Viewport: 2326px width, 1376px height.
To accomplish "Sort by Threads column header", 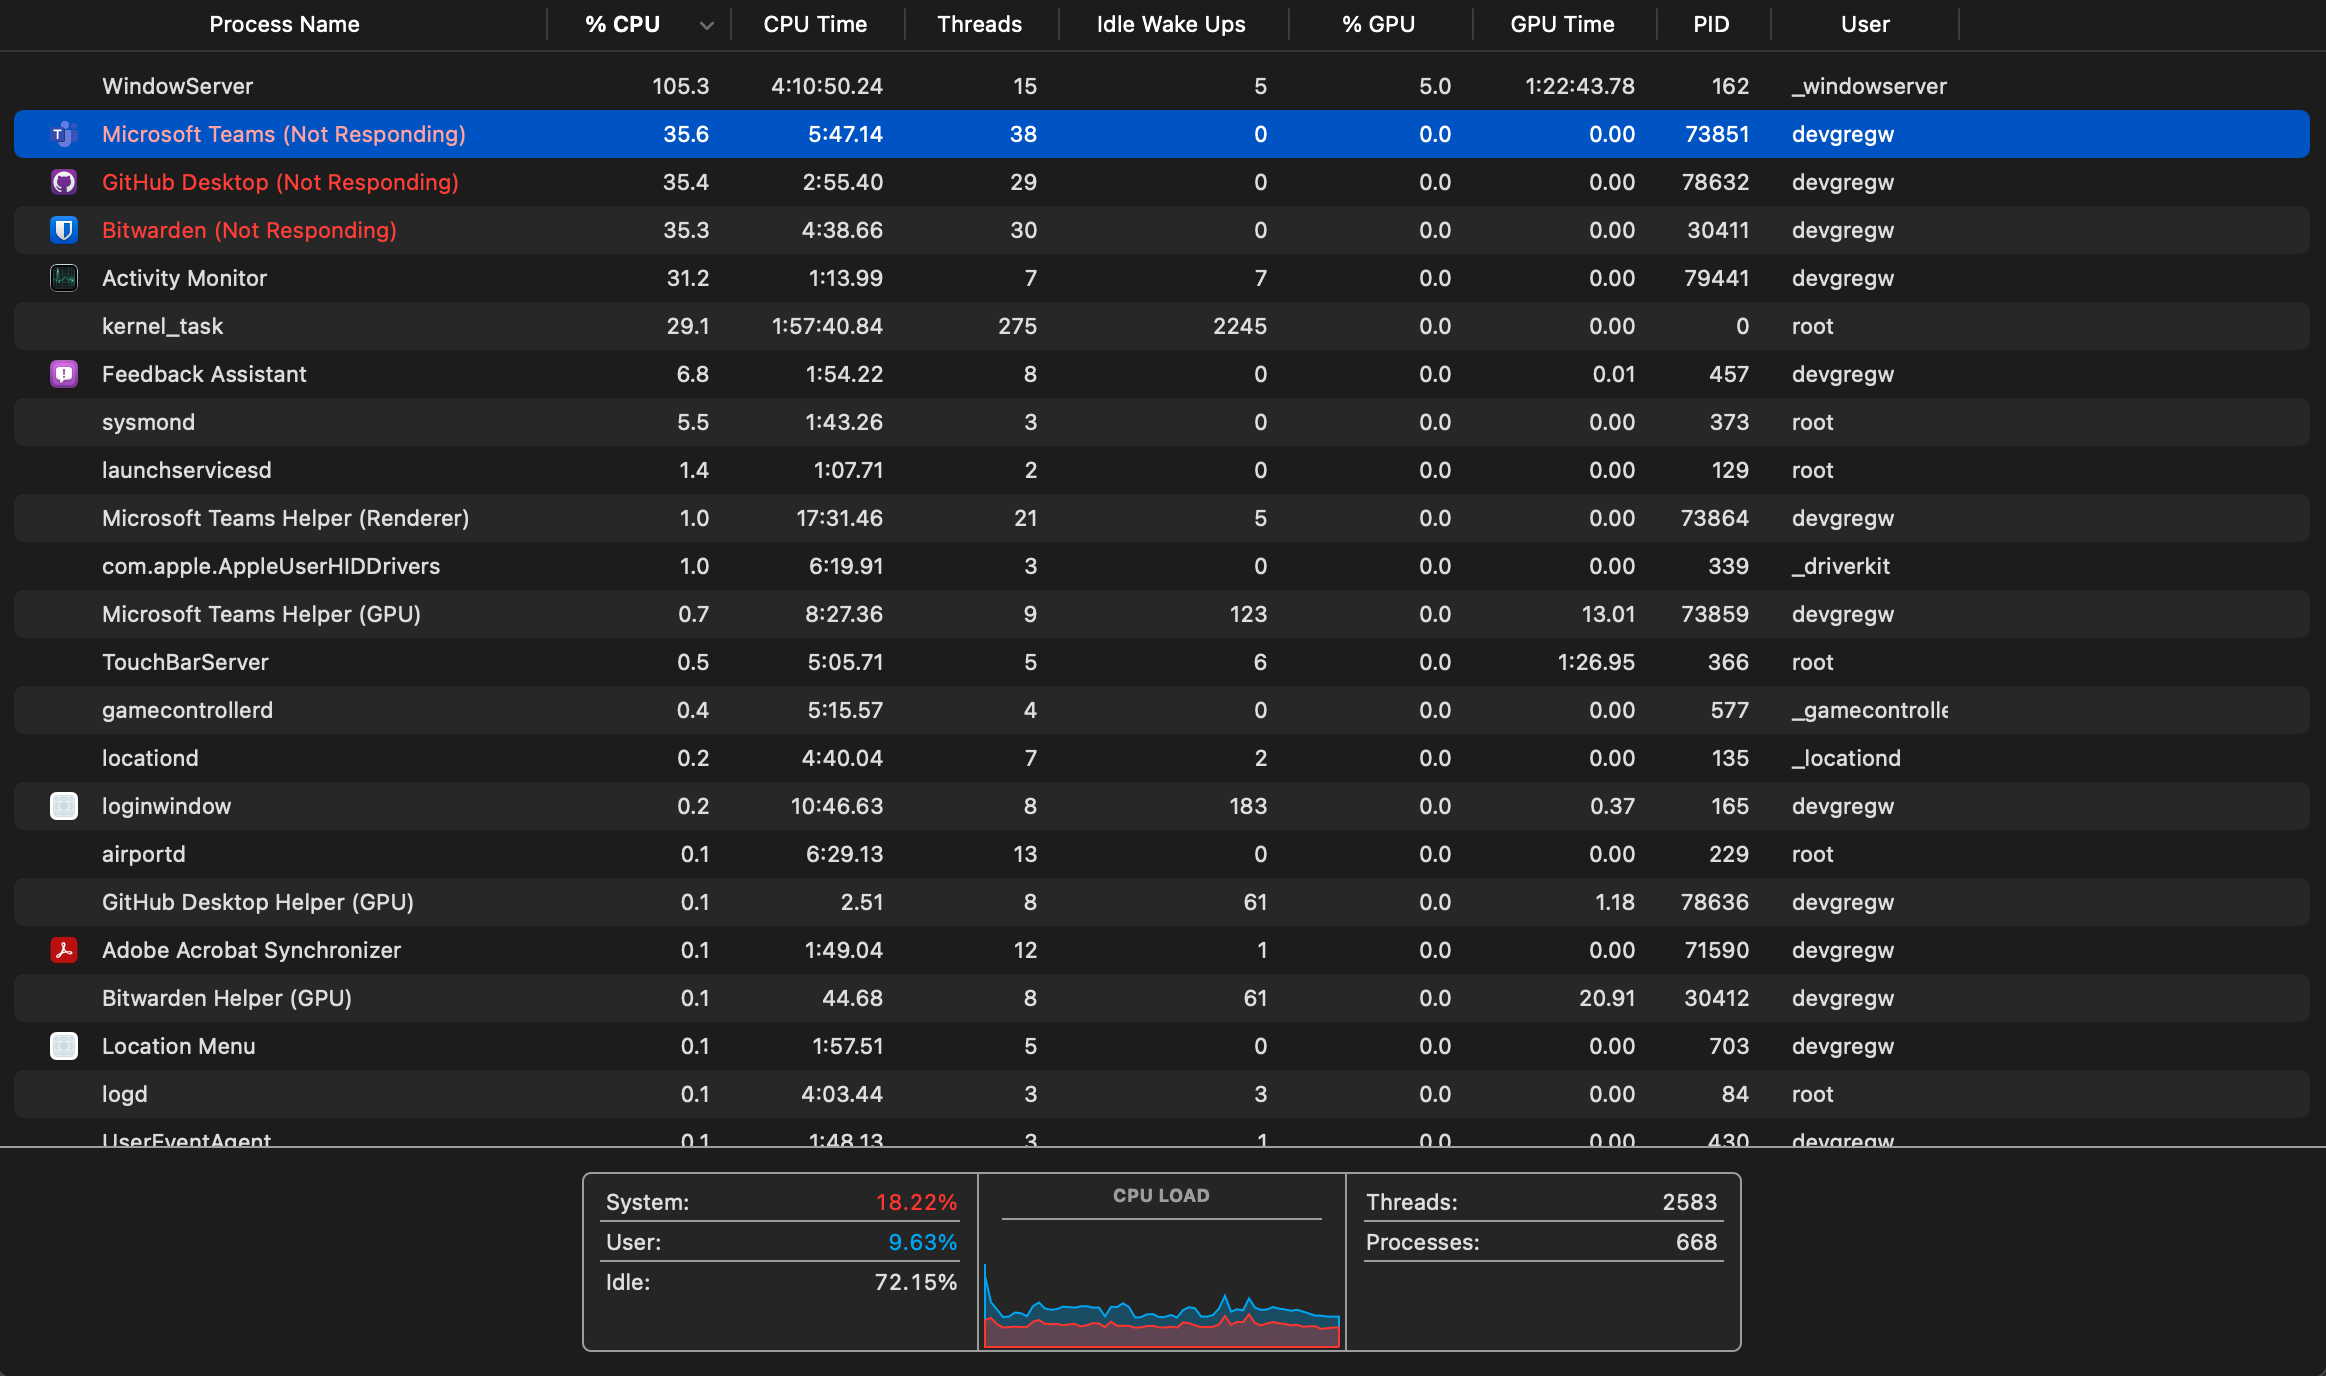I will 979,24.
